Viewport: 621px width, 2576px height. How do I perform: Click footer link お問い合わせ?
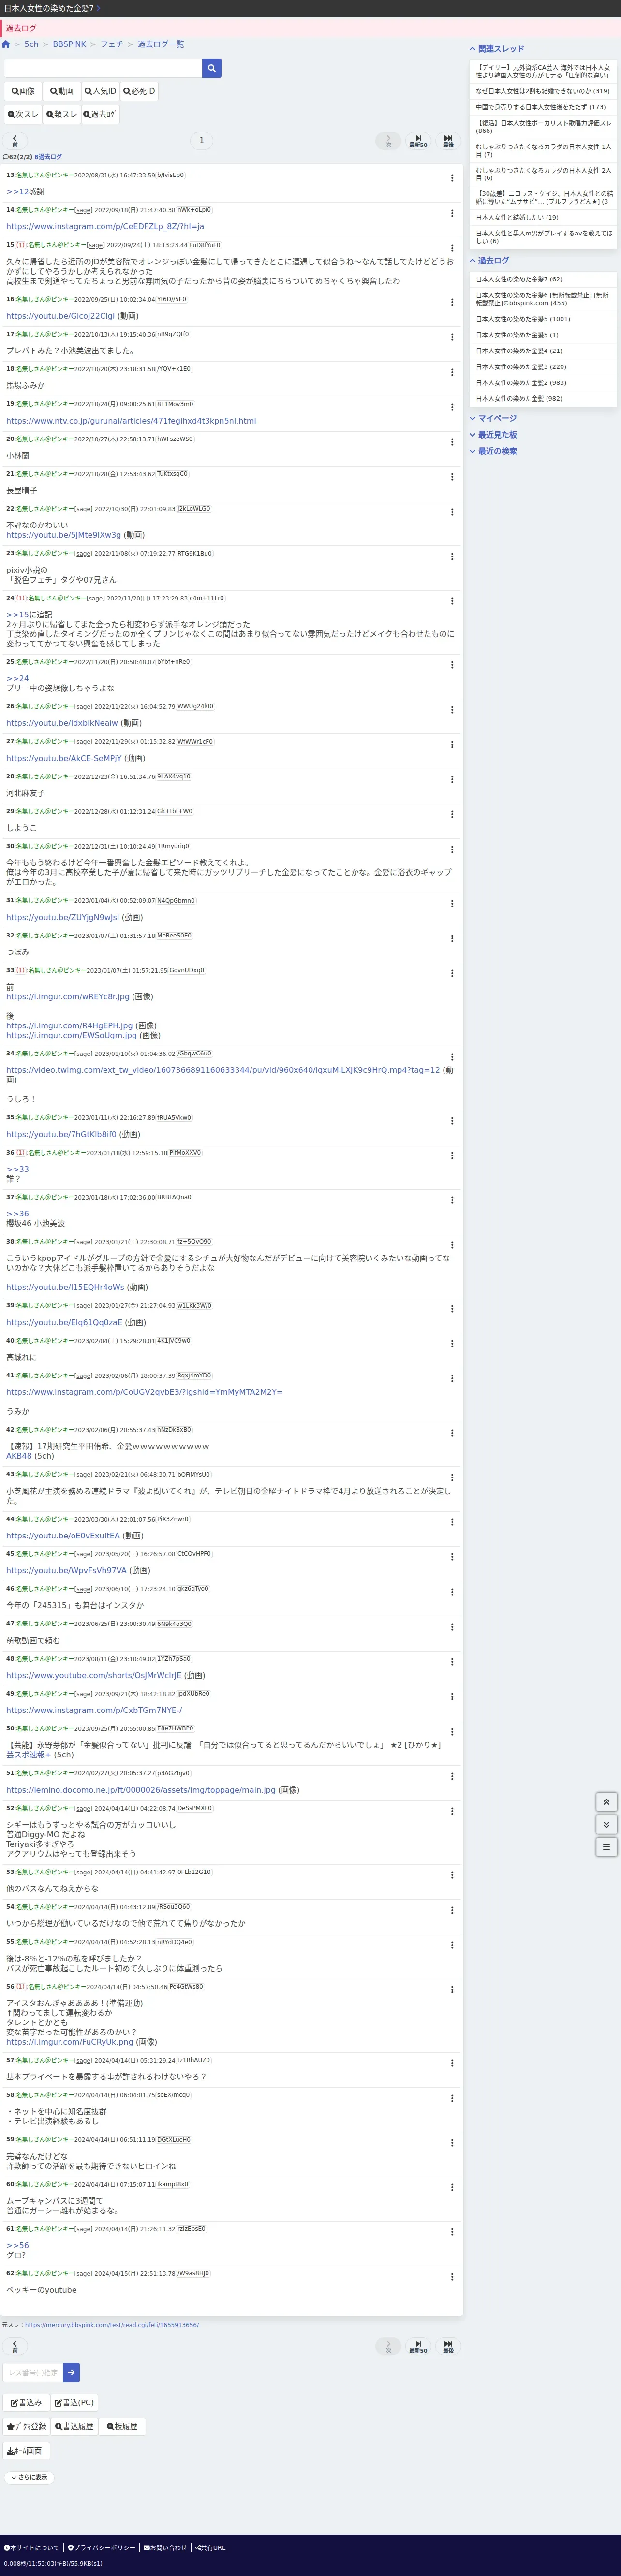coord(165,2547)
